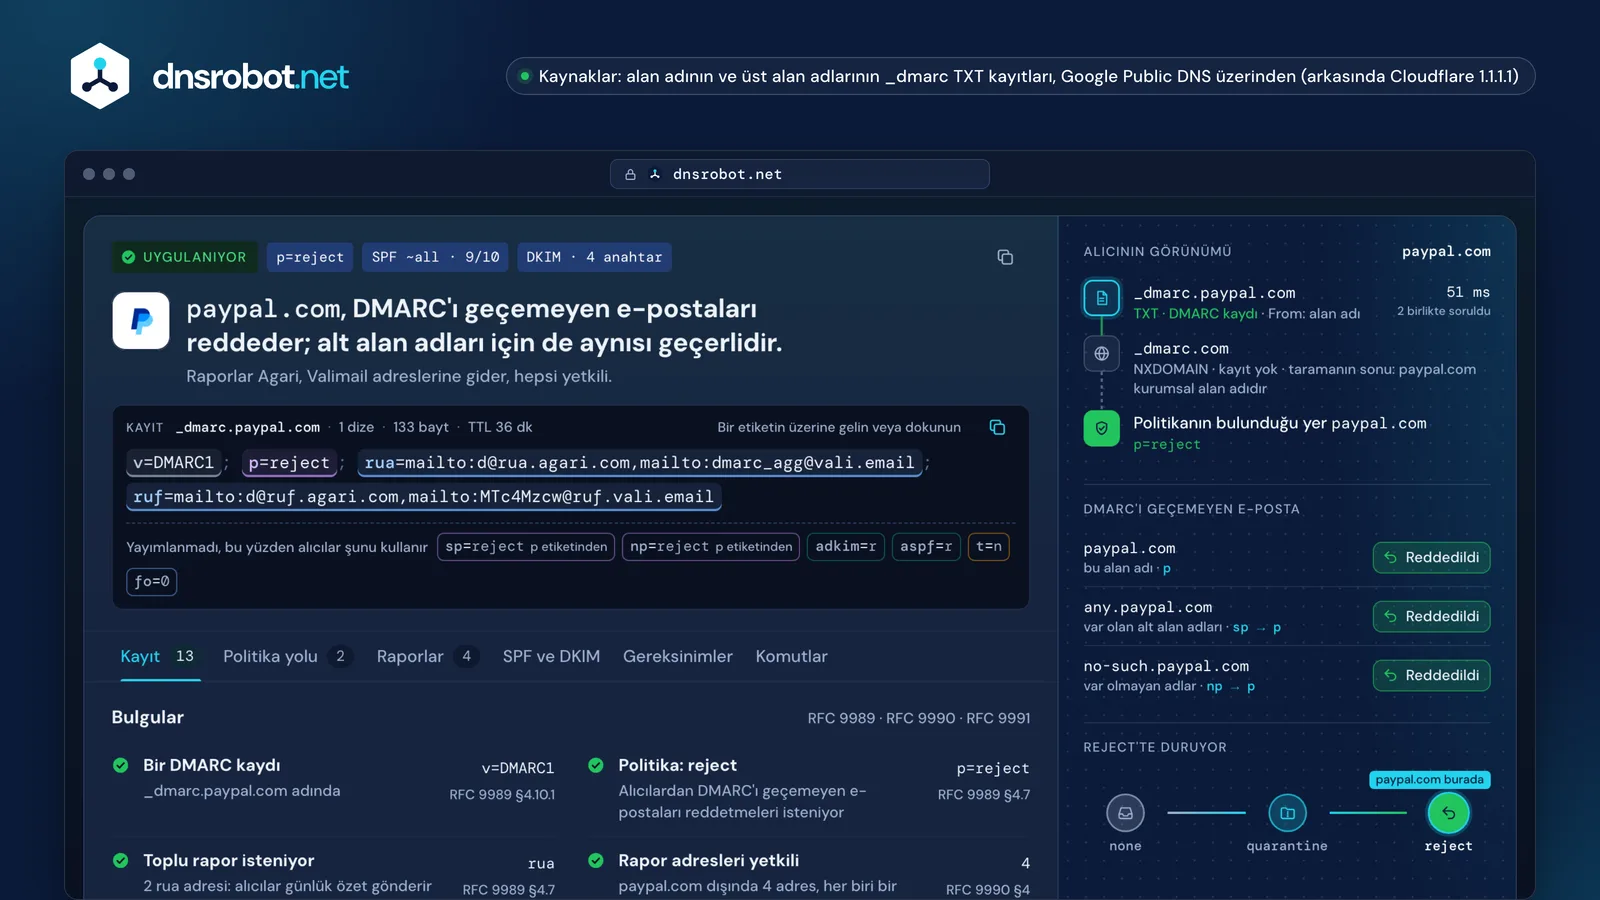Click the RFC 9989 §4.10.1 reference
Image resolution: width=1600 pixels, height=900 pixels.
(x=502, y=795)
